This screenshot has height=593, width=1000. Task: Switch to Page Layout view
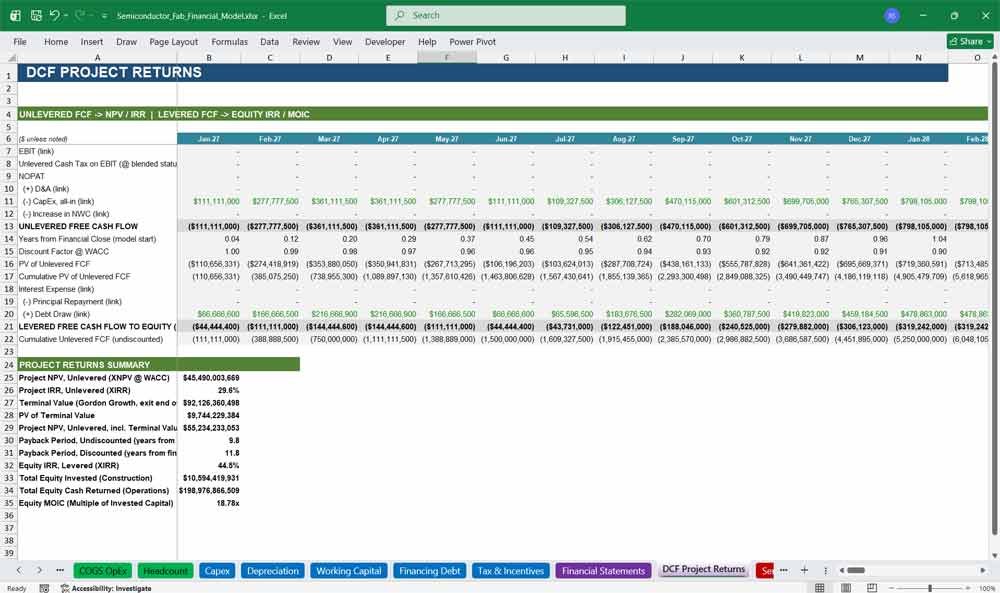click(846, 588)
